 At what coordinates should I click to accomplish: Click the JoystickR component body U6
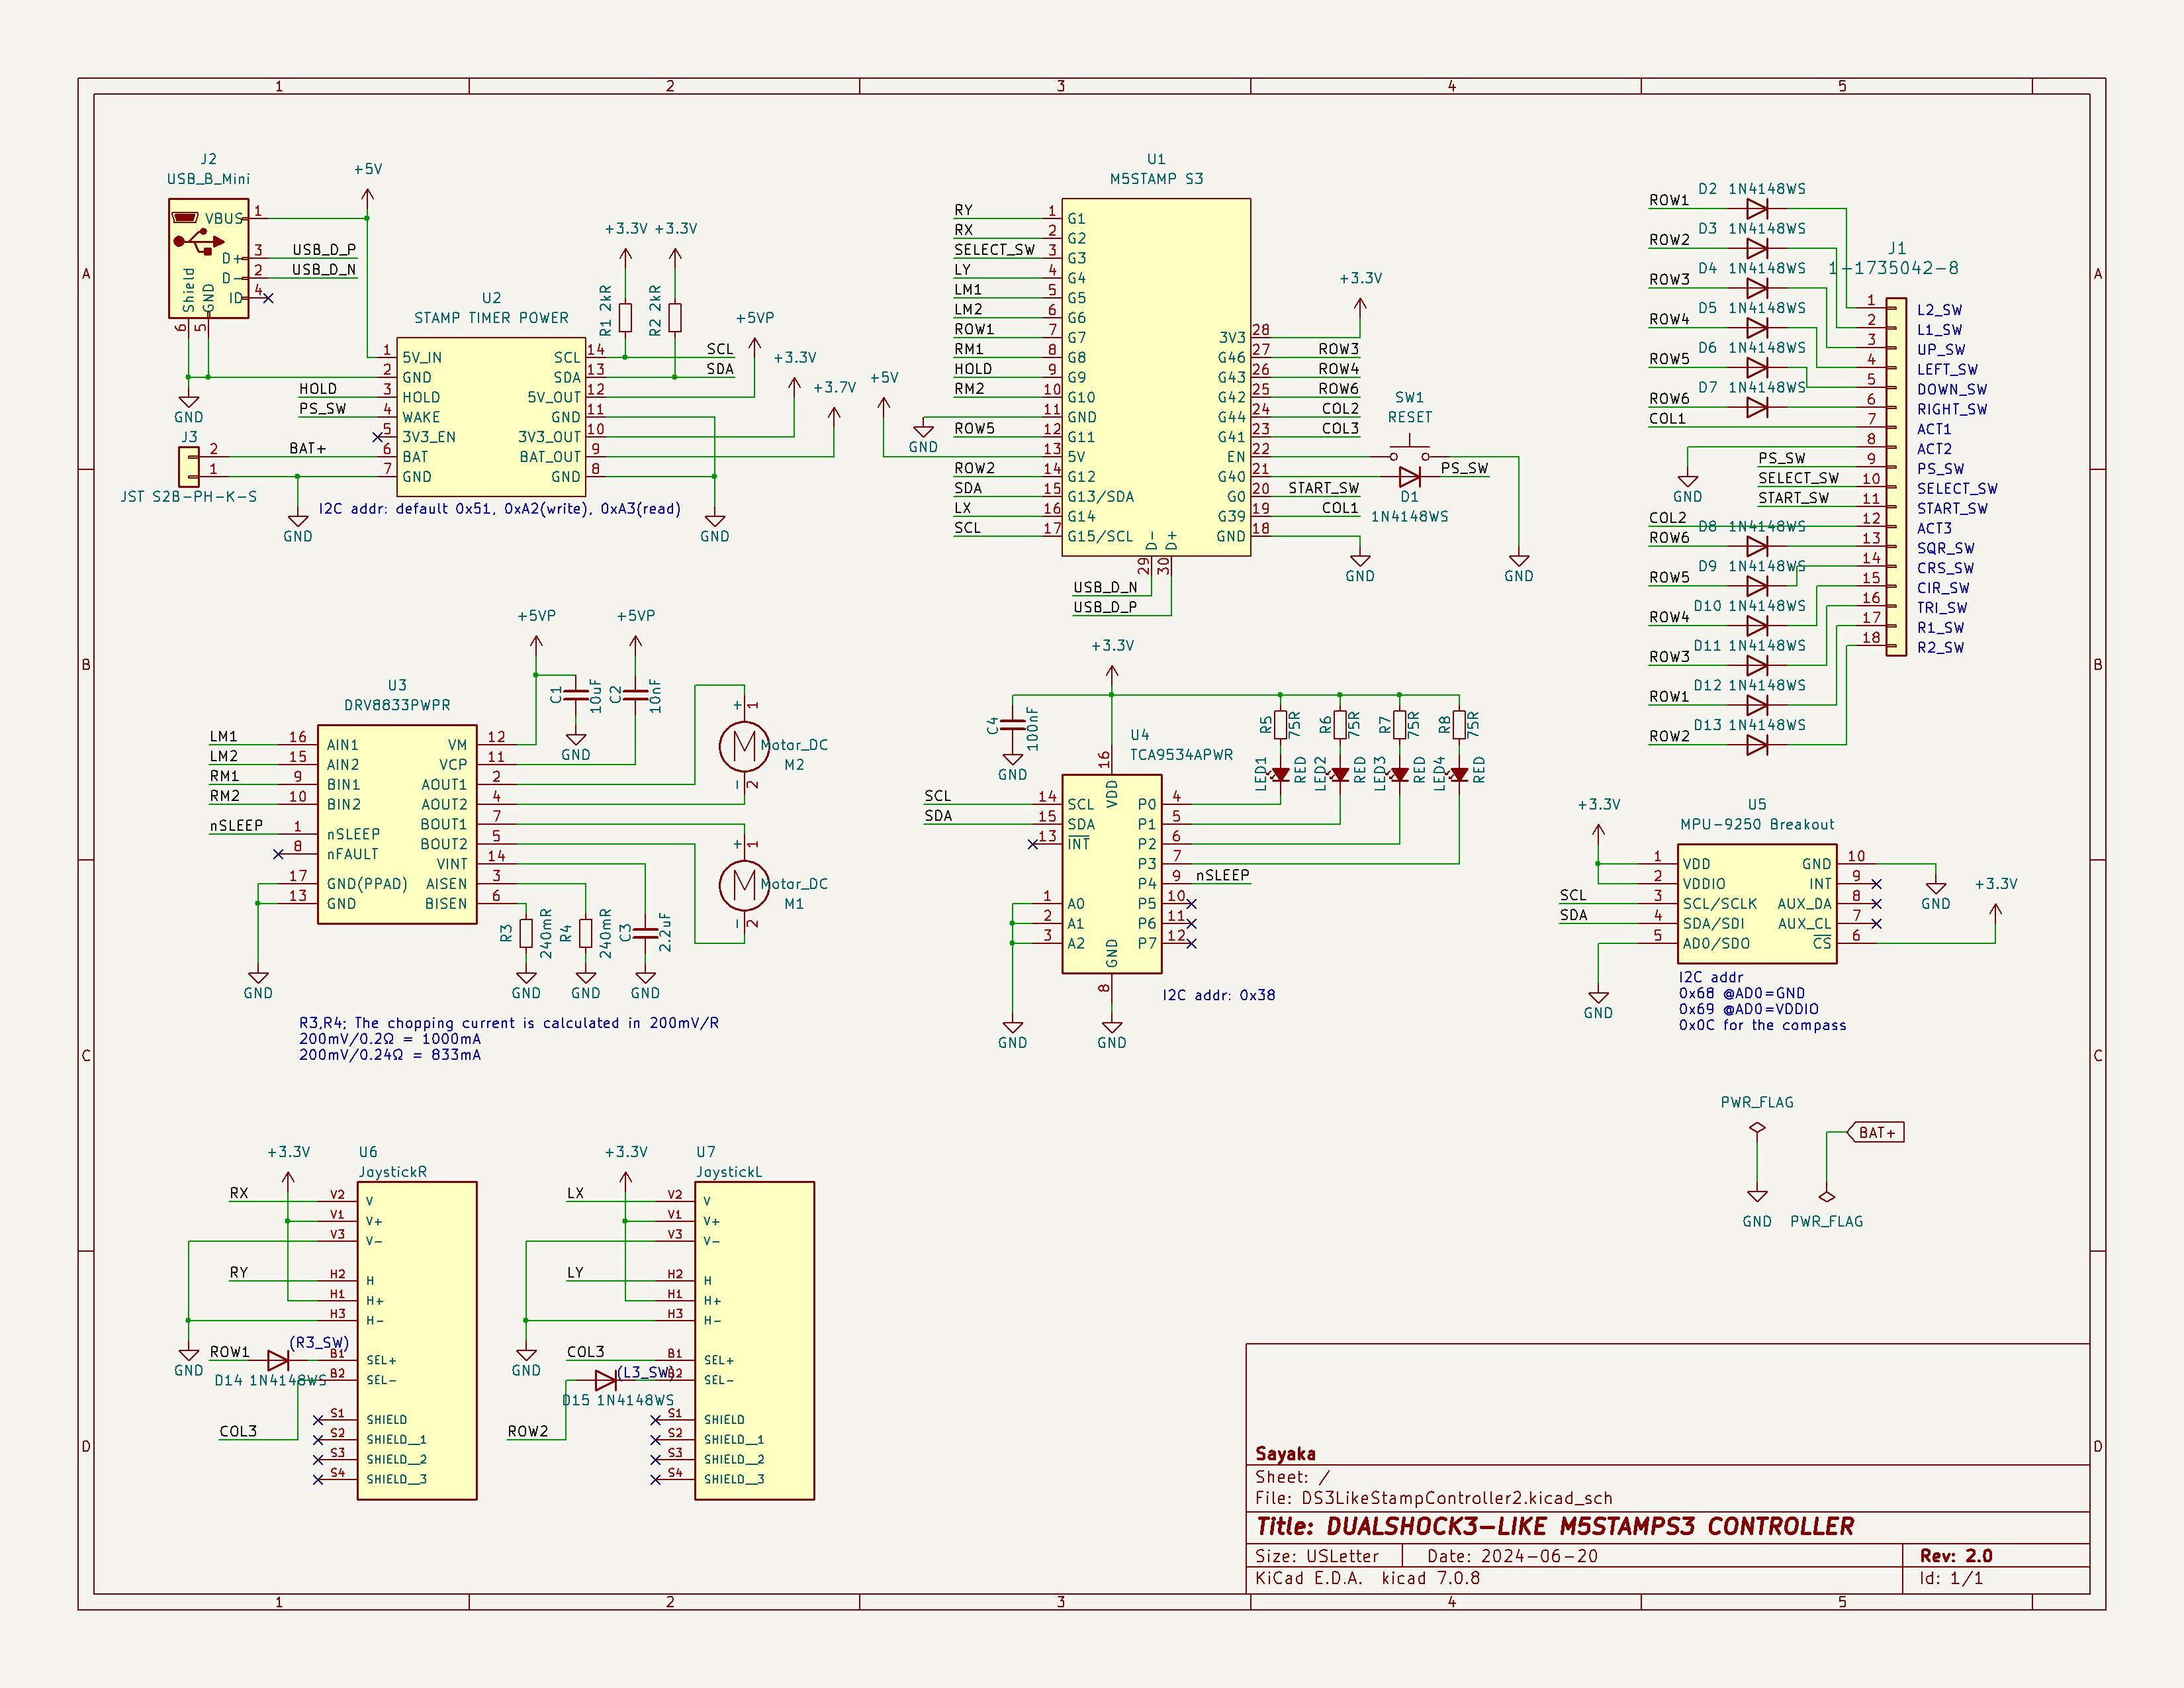tap(417, 1340)
